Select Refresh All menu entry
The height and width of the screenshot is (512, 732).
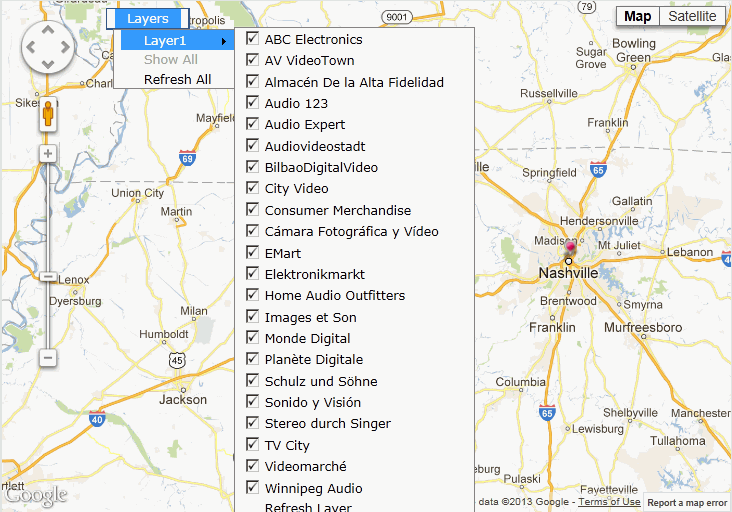click(177, 79)
